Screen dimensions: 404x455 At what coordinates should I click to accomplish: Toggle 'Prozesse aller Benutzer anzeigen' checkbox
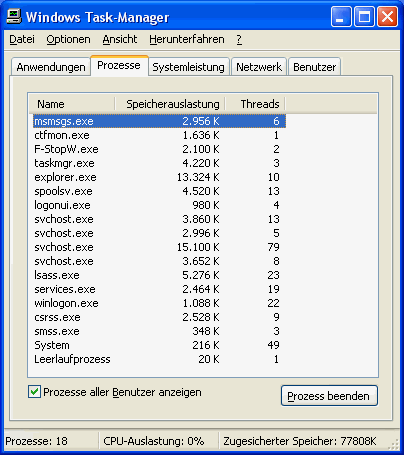[34, 392]
